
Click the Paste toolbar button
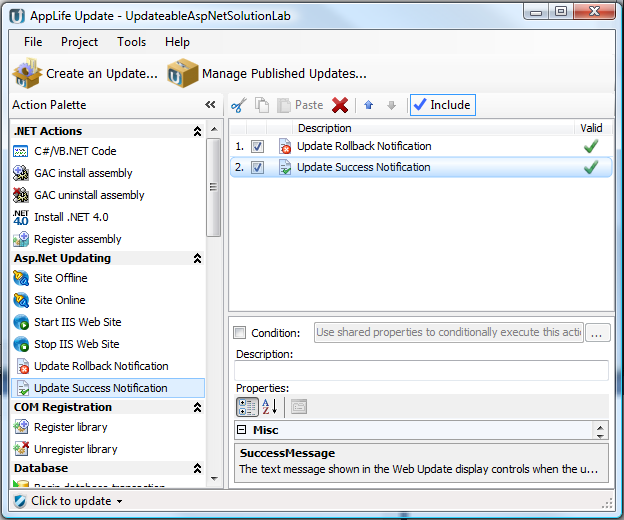coord(300,105)
